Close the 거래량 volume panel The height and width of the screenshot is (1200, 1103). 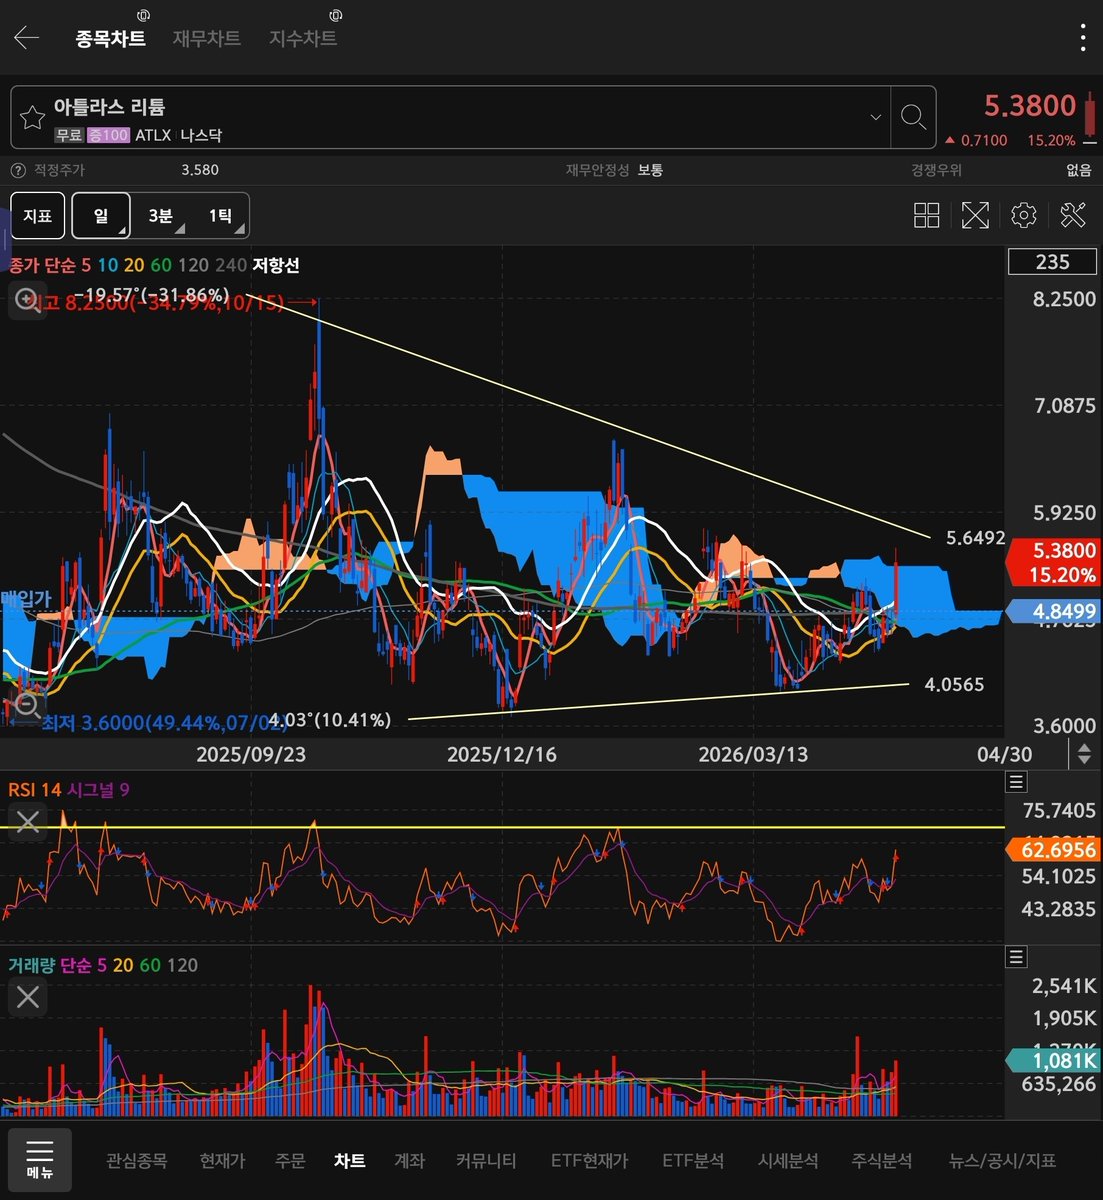(x=28, y=997)
